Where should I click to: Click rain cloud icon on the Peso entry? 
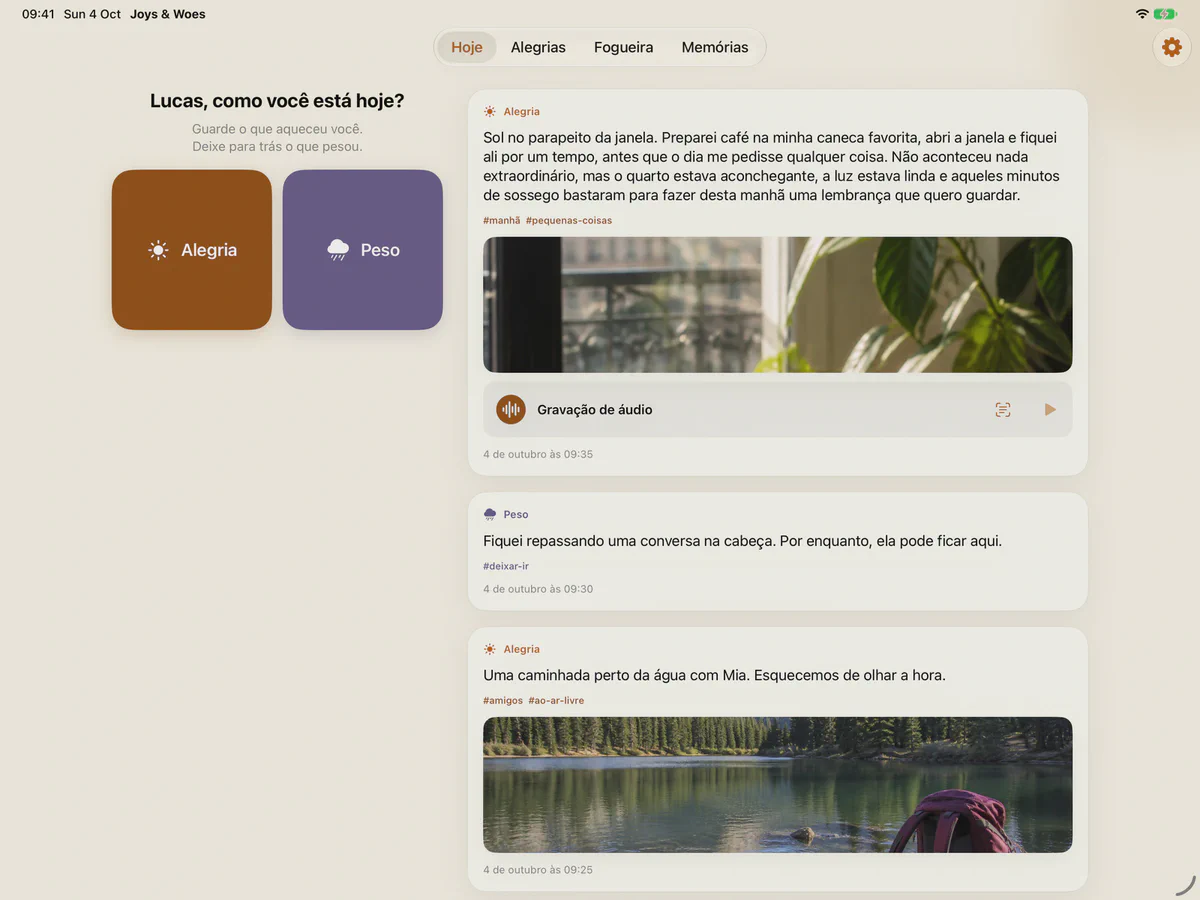[490, 514]
